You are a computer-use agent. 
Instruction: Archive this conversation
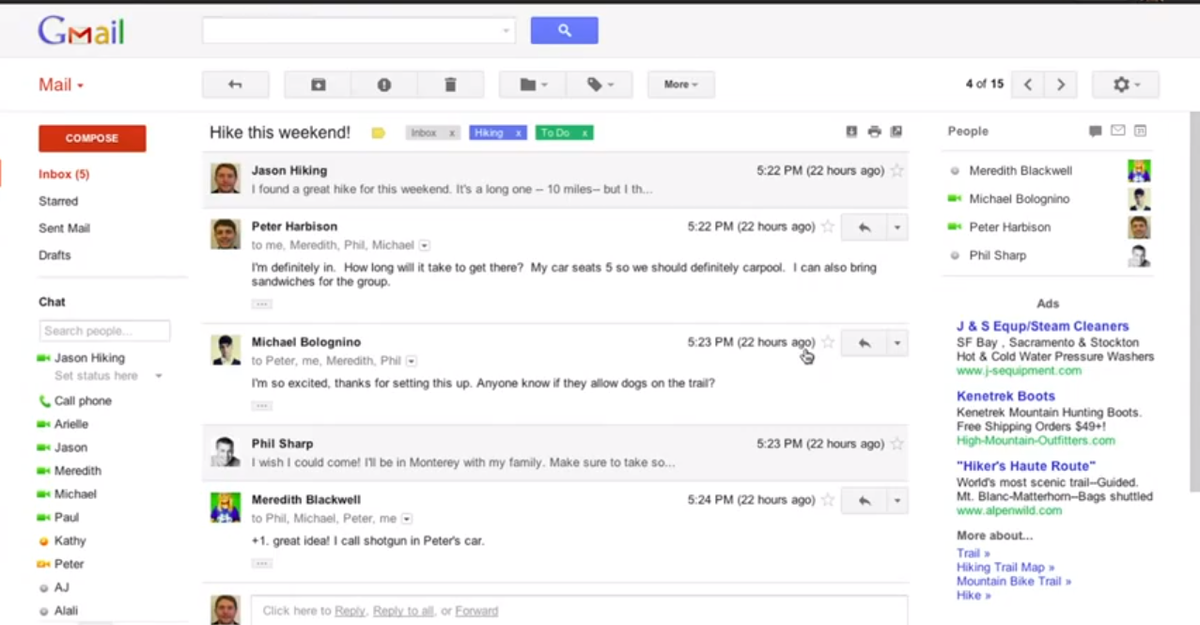[318, 85]
